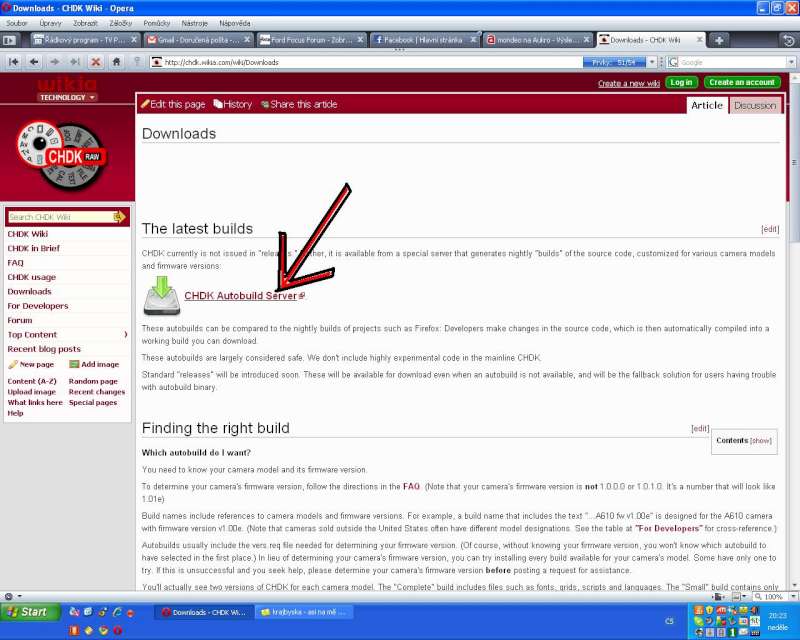Open the Windows Start menu
800x640 pixels.
pyautogui.click(x=28, y=612)
